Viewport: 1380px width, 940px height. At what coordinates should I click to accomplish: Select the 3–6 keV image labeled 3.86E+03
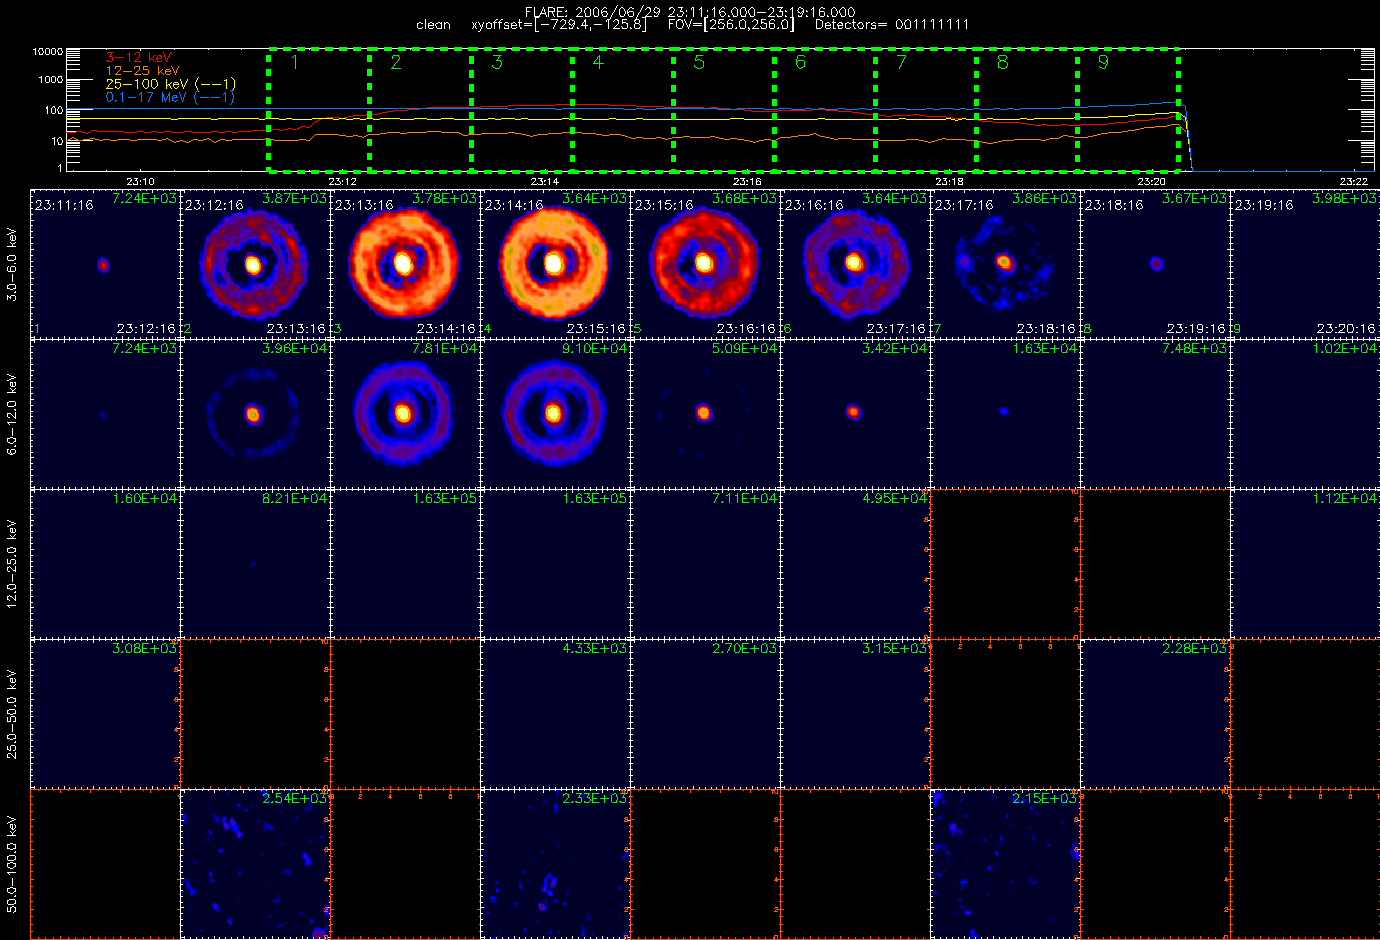(1005, 264)
